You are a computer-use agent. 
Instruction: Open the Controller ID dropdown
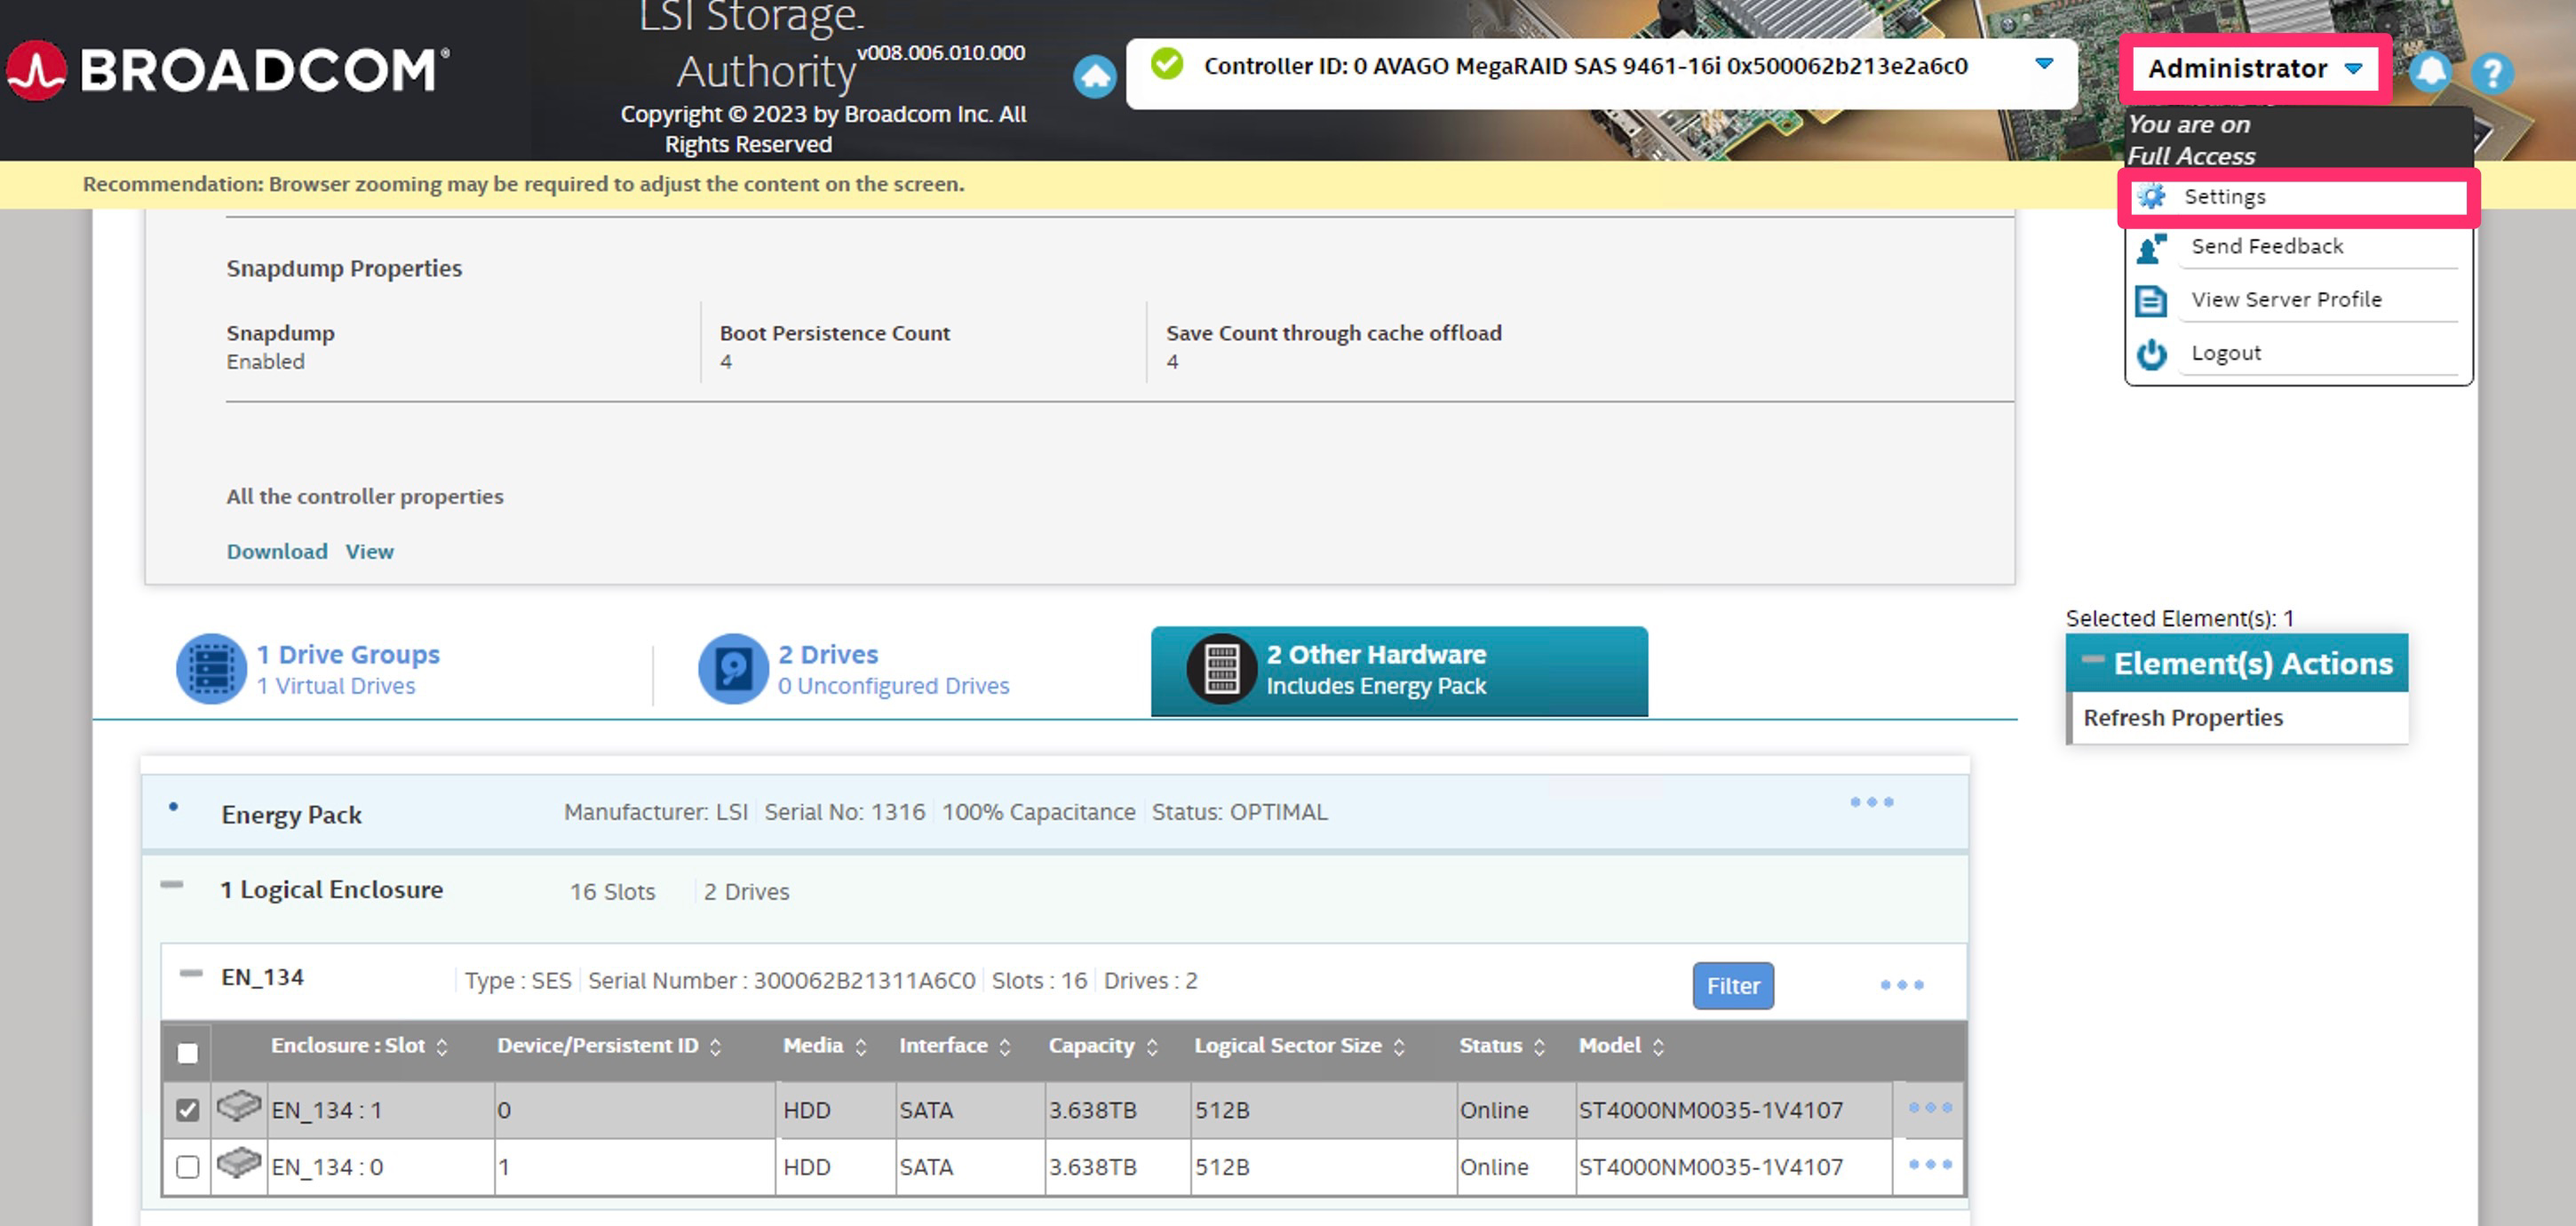(2044, 65)
